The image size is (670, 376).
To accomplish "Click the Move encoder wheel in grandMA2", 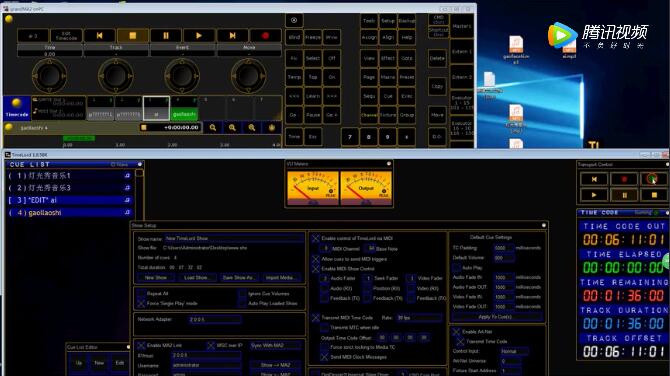I will 248,76.
